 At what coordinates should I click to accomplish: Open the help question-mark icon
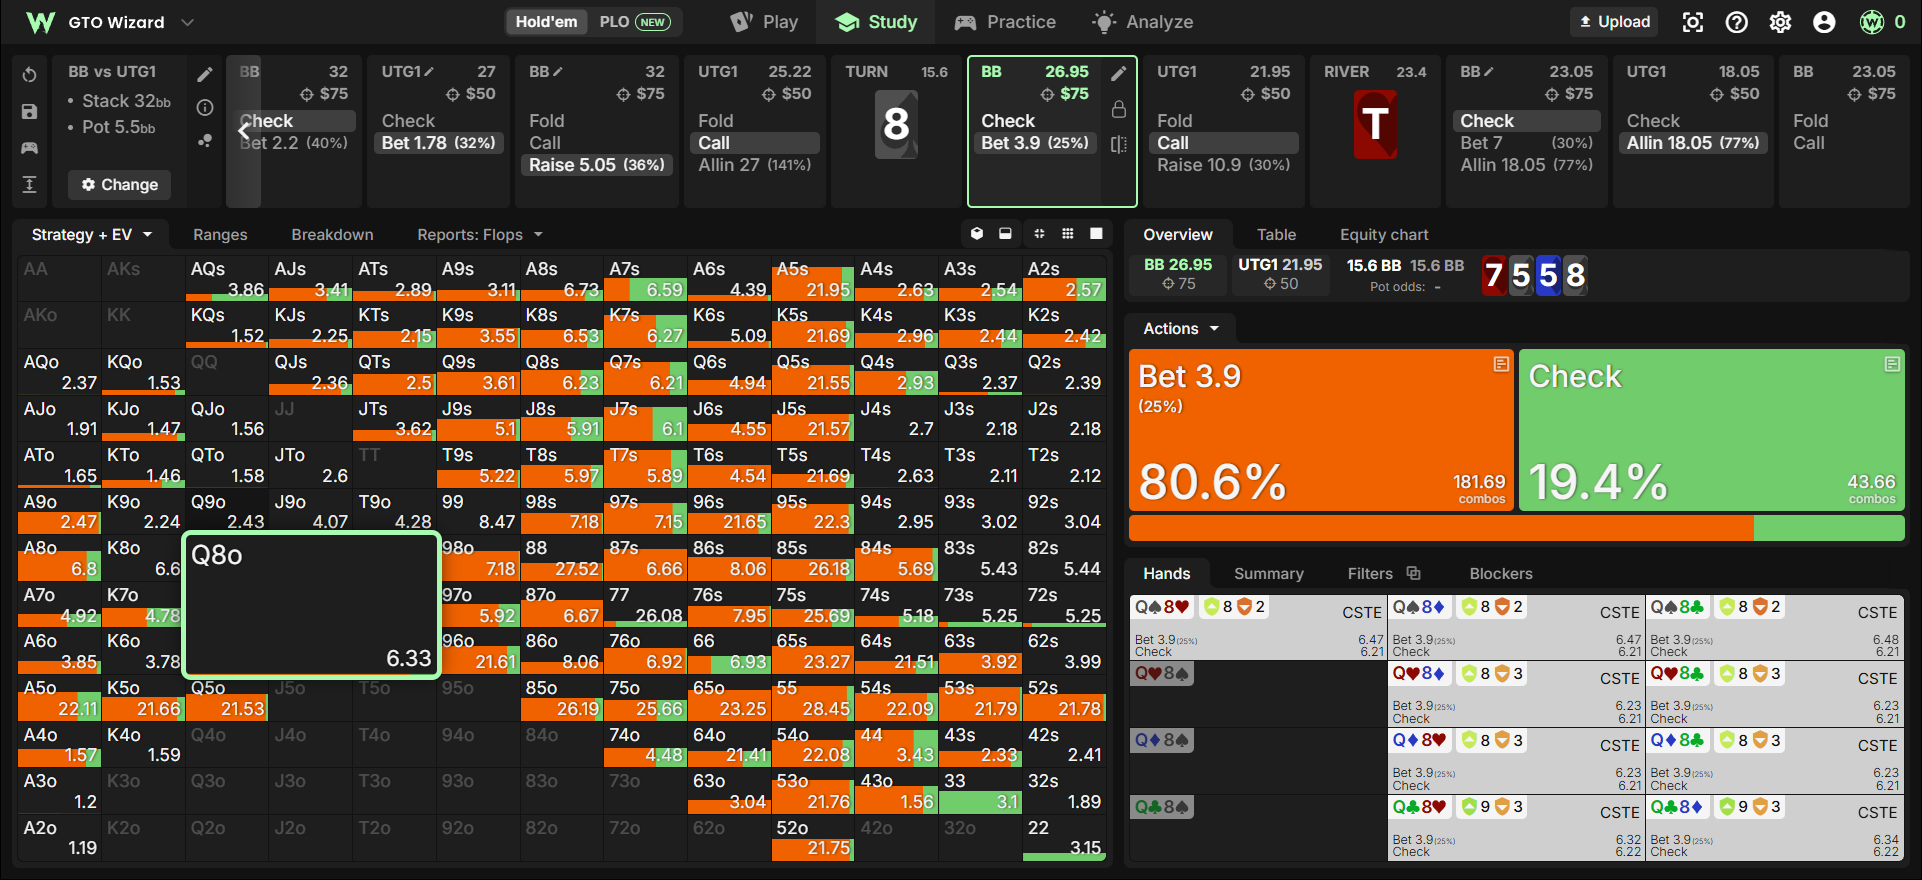[x=1737, y=22]
